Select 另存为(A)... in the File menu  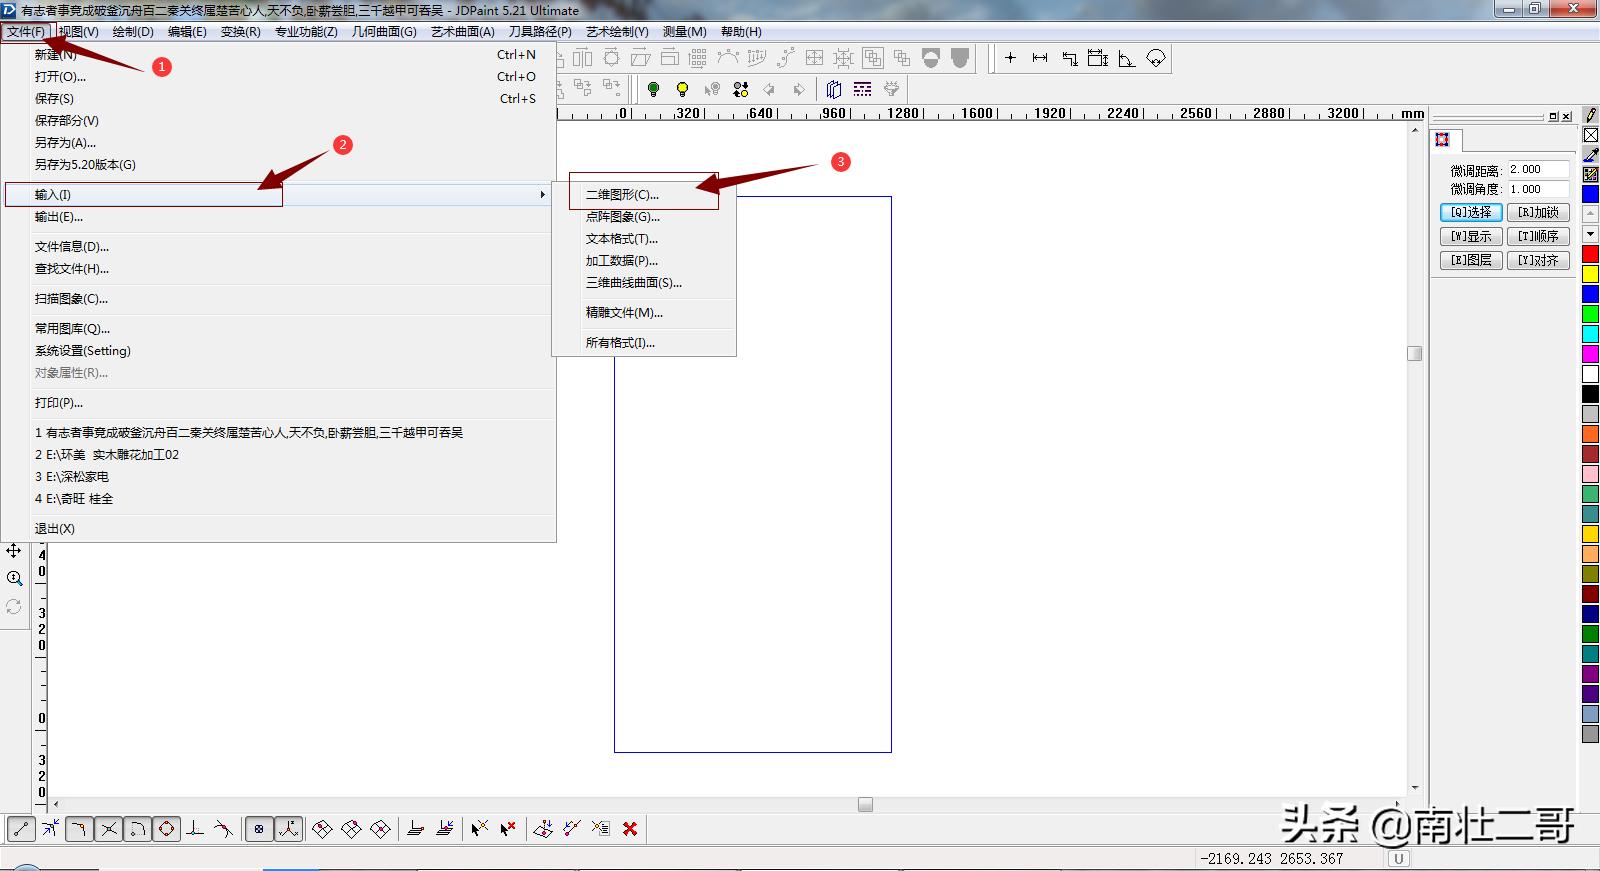[x=65, y=143]
